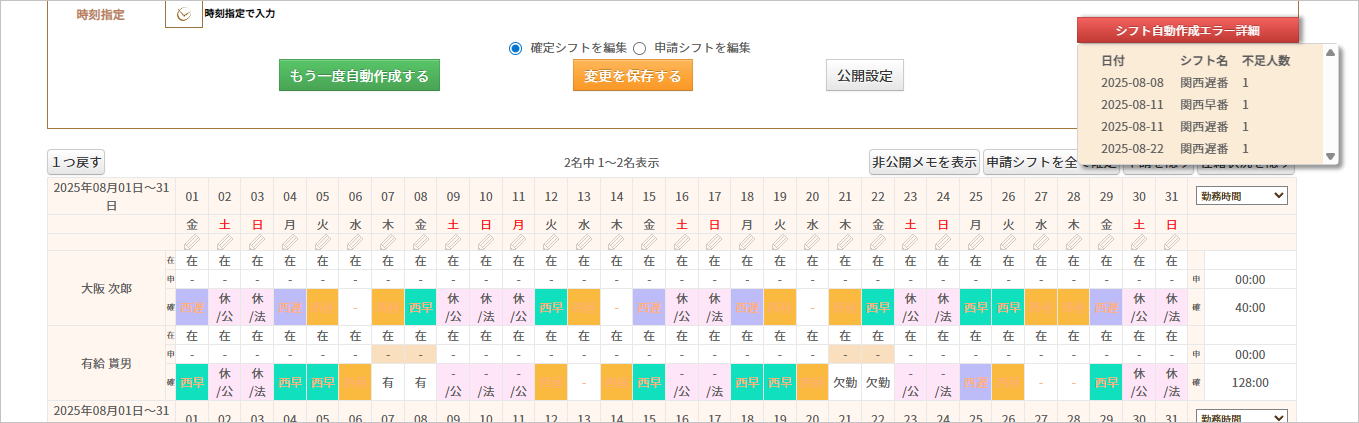Click the clock icon for time-specified input

tap(182, 14)
